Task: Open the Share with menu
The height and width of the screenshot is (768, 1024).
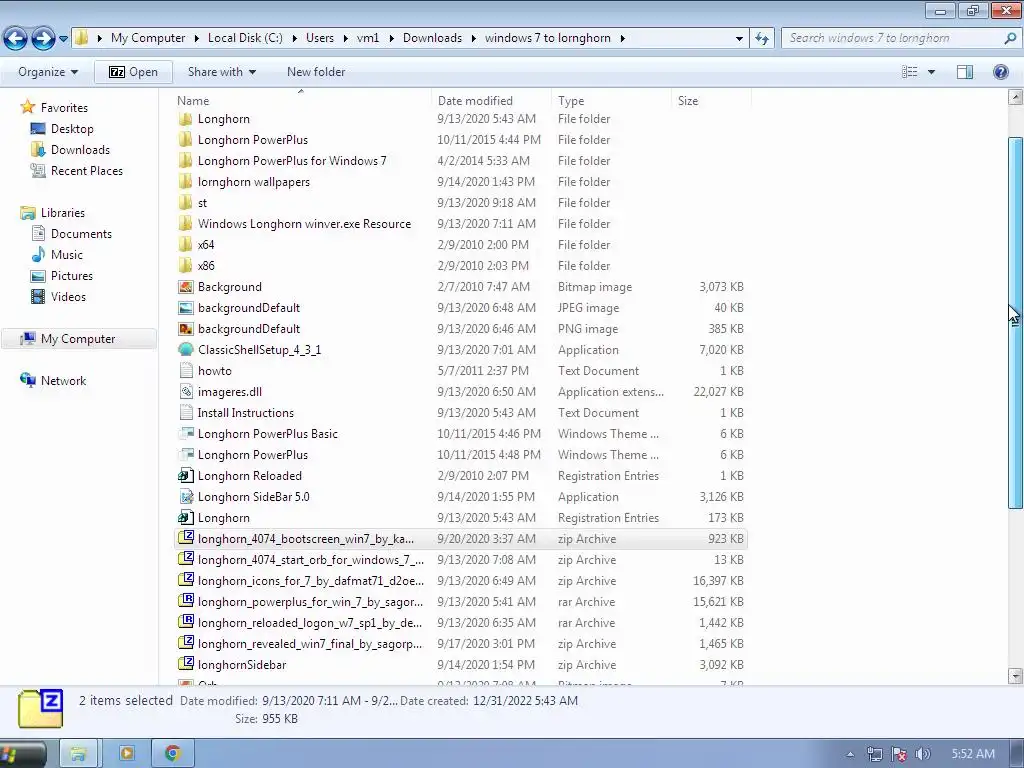Action: point(221,72)
